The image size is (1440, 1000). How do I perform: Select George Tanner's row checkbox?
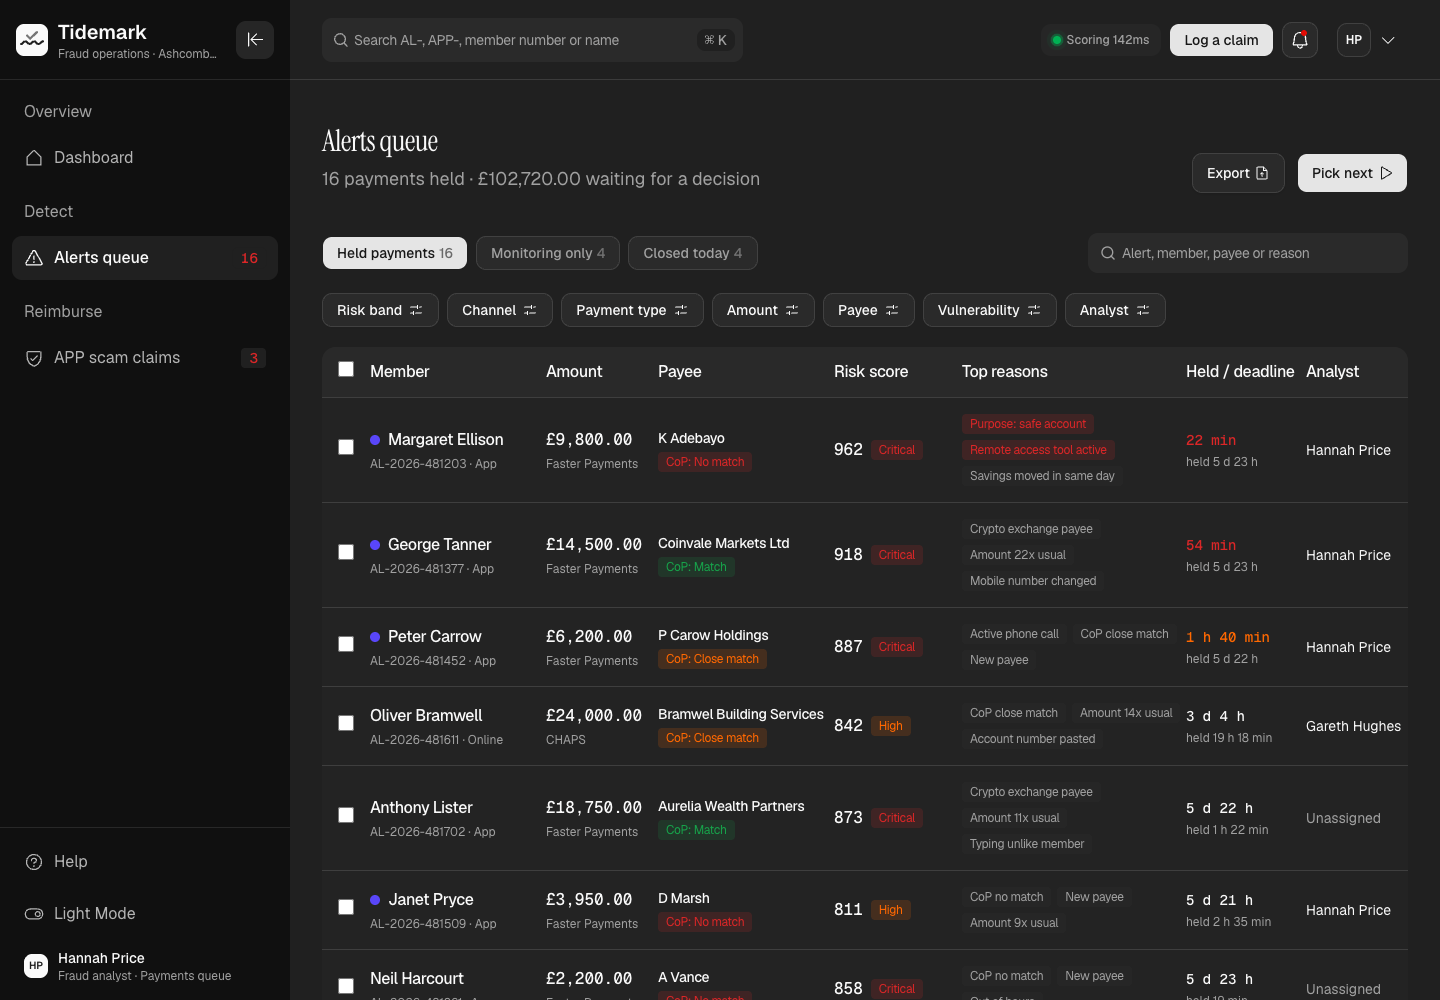(x=346, y=552)
